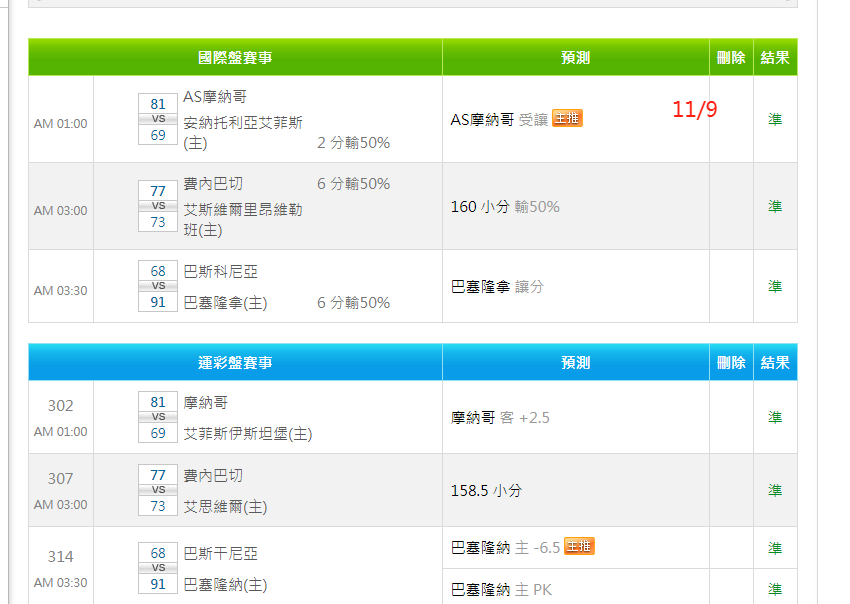This screenshot has width=850, height=604.
Task: Click prediction 158.5 小分
Action: [486, 491]
